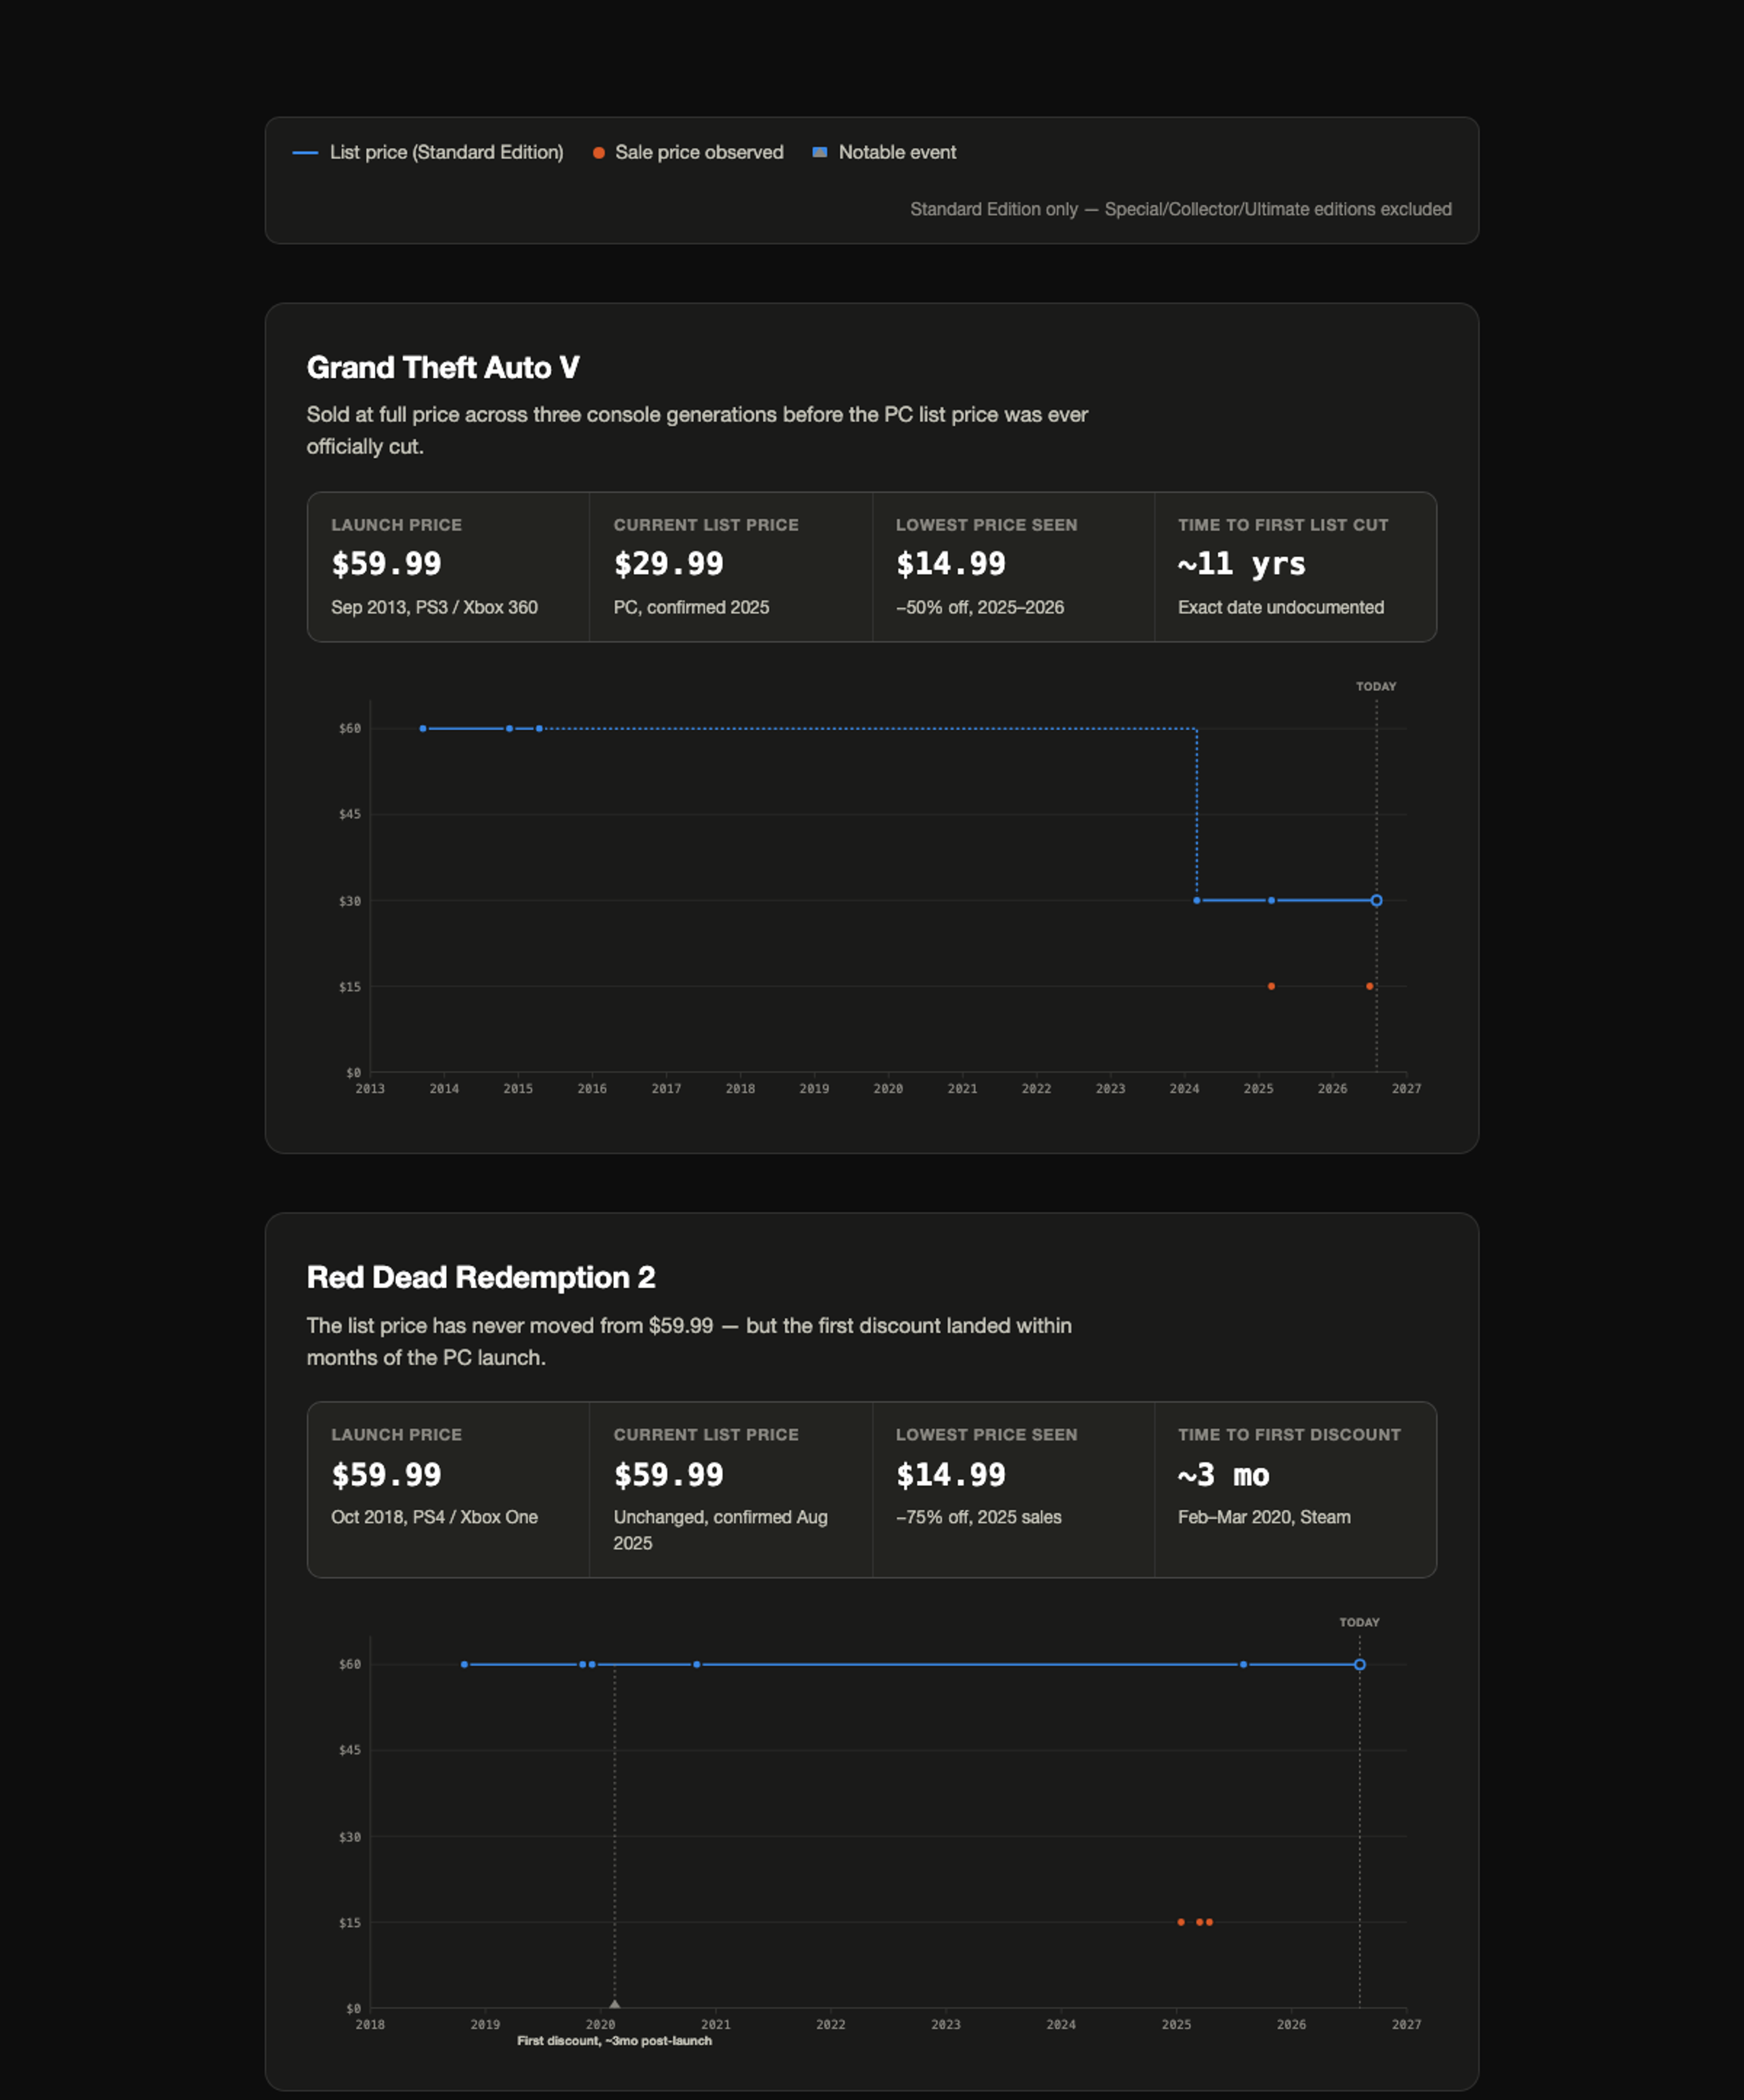The width and height of the screenshot is (1744, 2100).
Task: Click the 2013 x-axis label in GTA V chart
Action: [370, 1088]
